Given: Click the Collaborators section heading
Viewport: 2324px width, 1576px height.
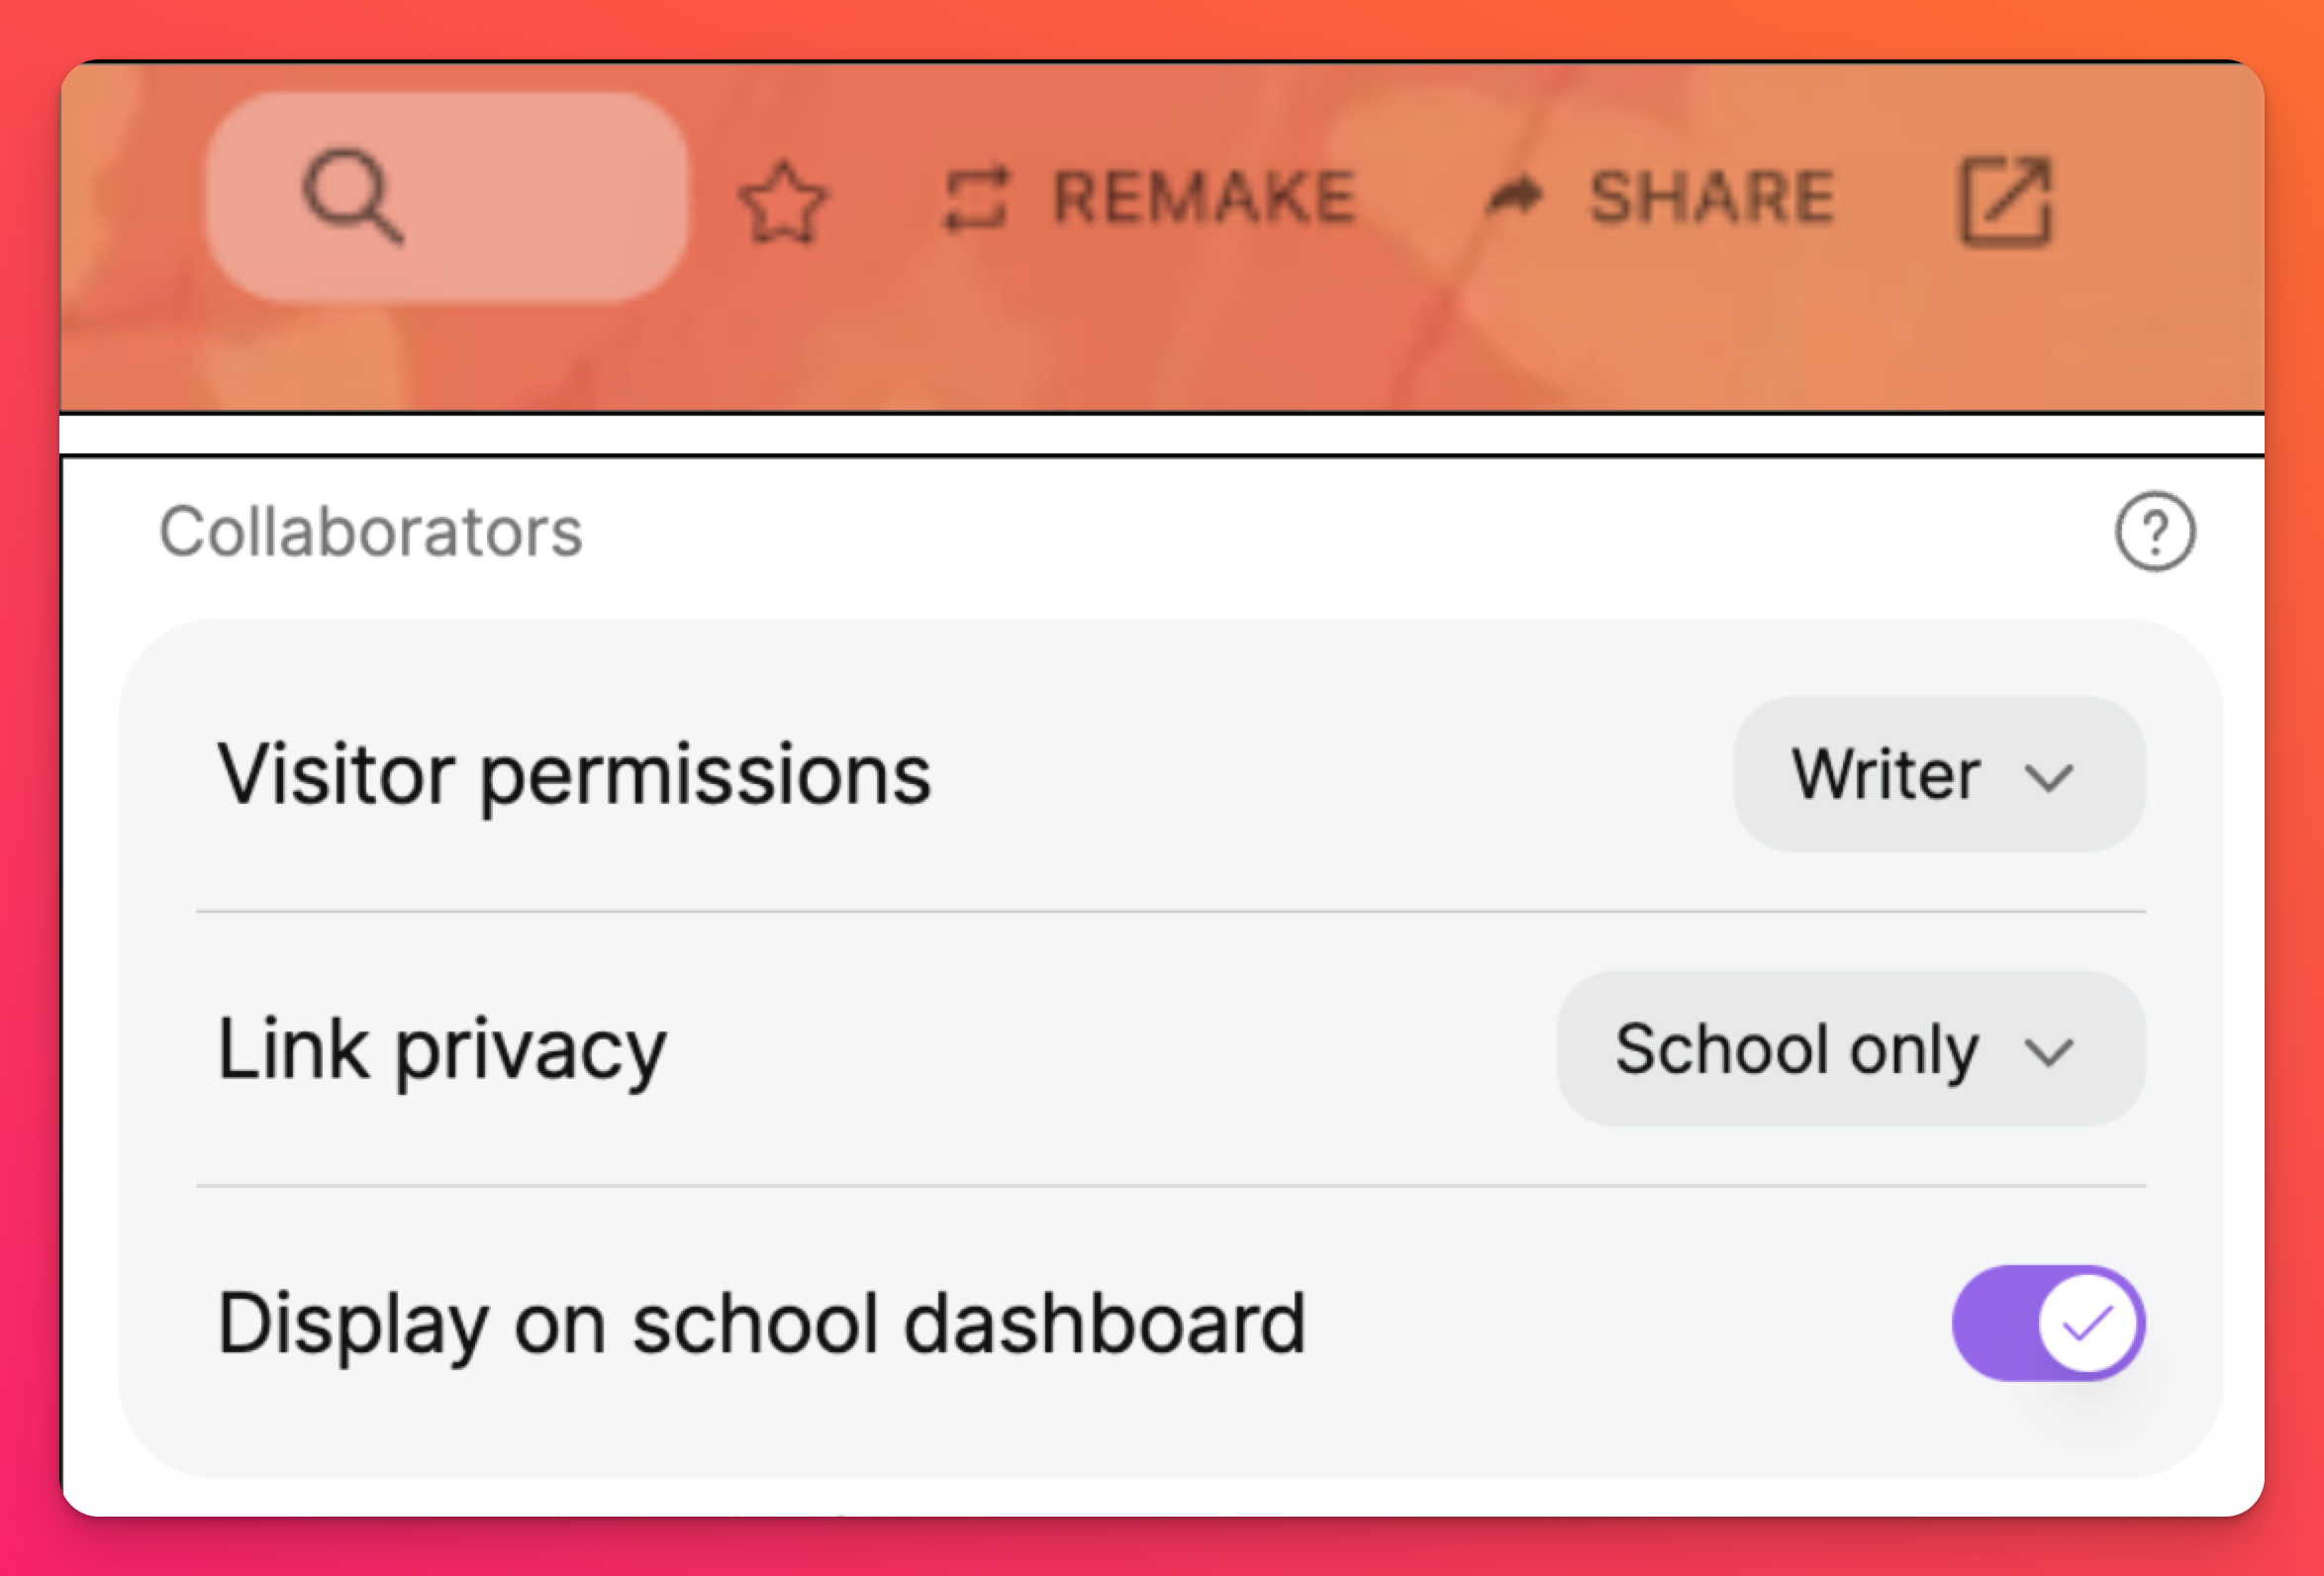Looking at the screenshot, I should (x=370, y=531).
